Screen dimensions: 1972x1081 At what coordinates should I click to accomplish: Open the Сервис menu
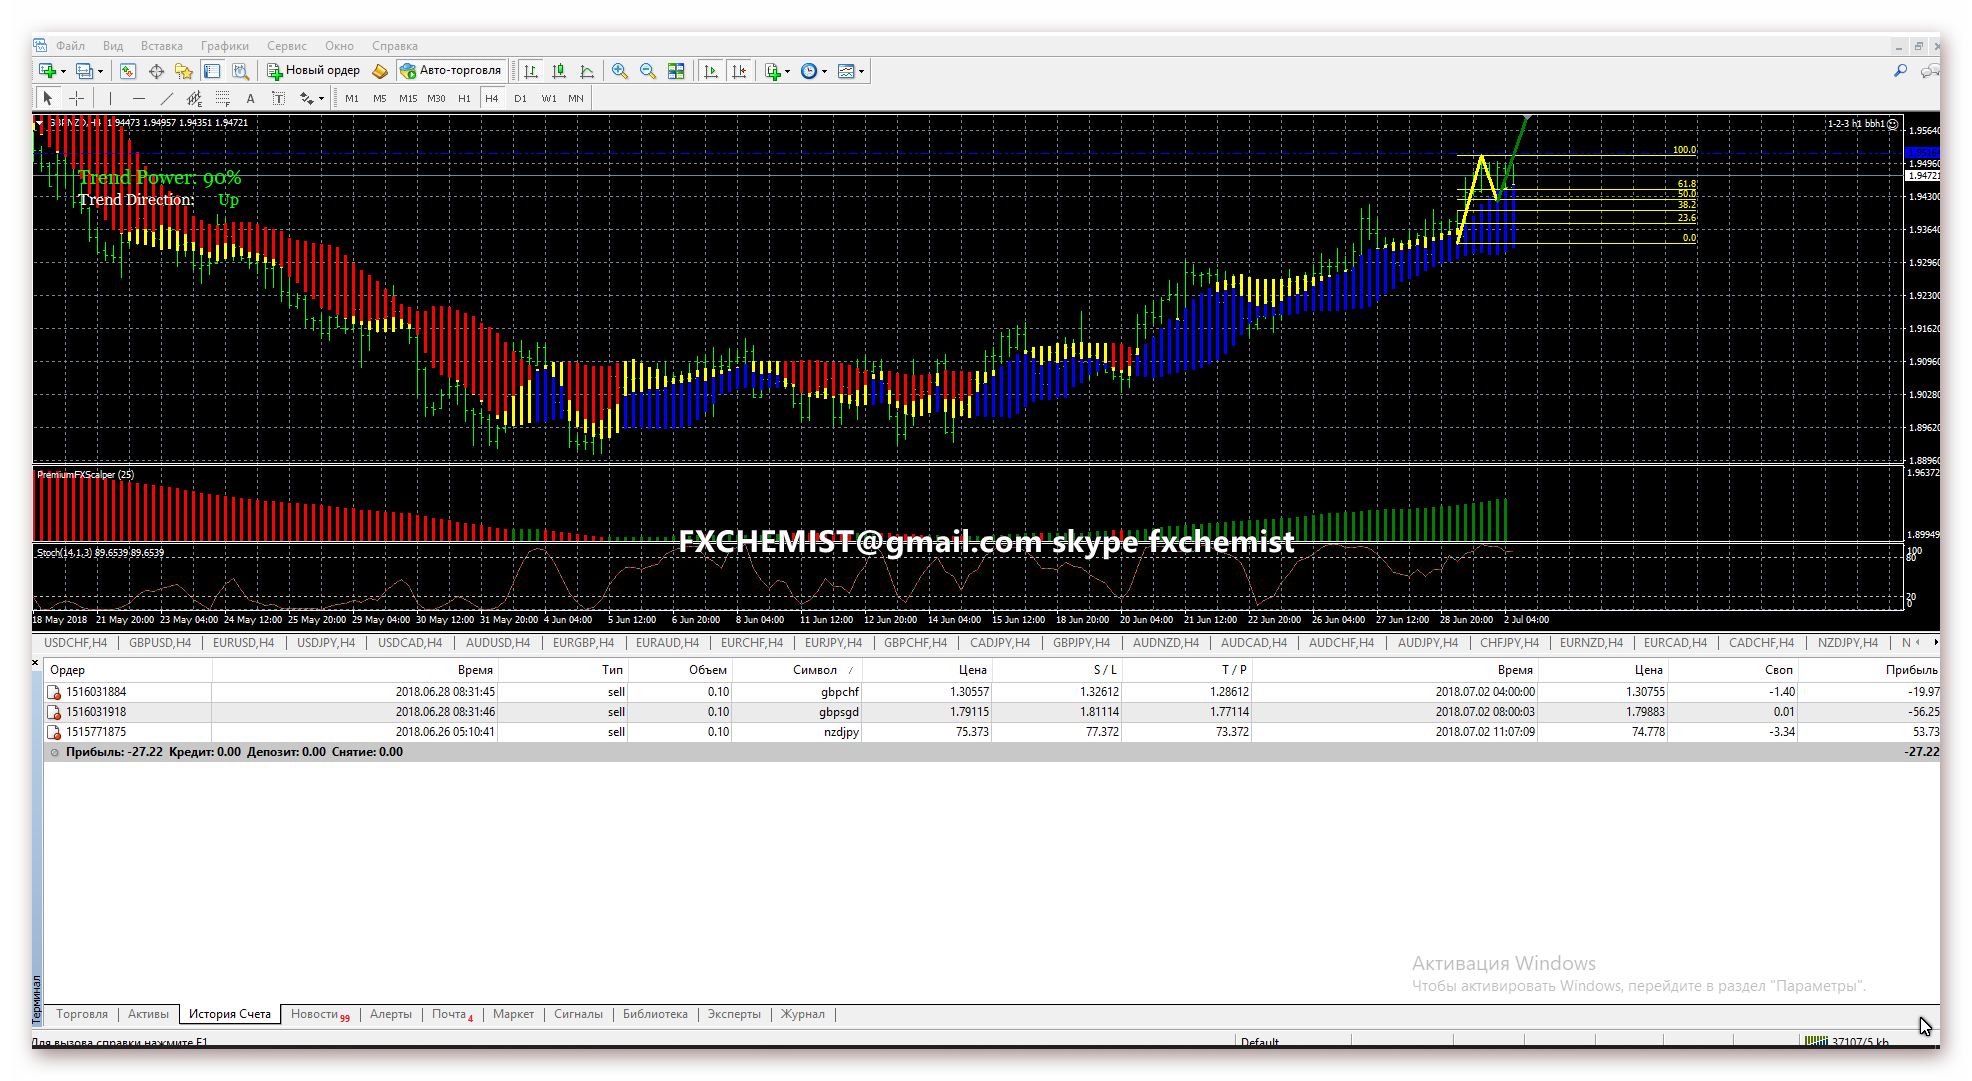[x=287, y=46]
